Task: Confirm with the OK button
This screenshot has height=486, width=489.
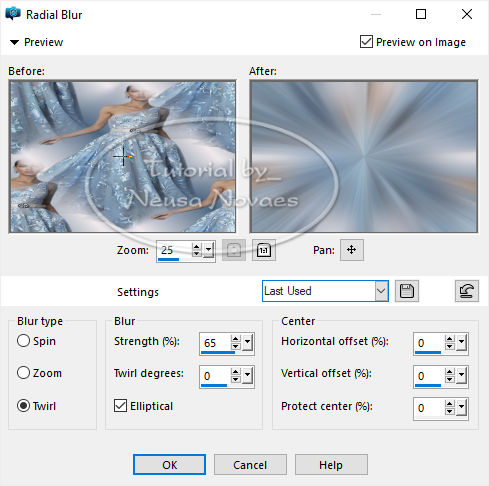Action: 169,465
